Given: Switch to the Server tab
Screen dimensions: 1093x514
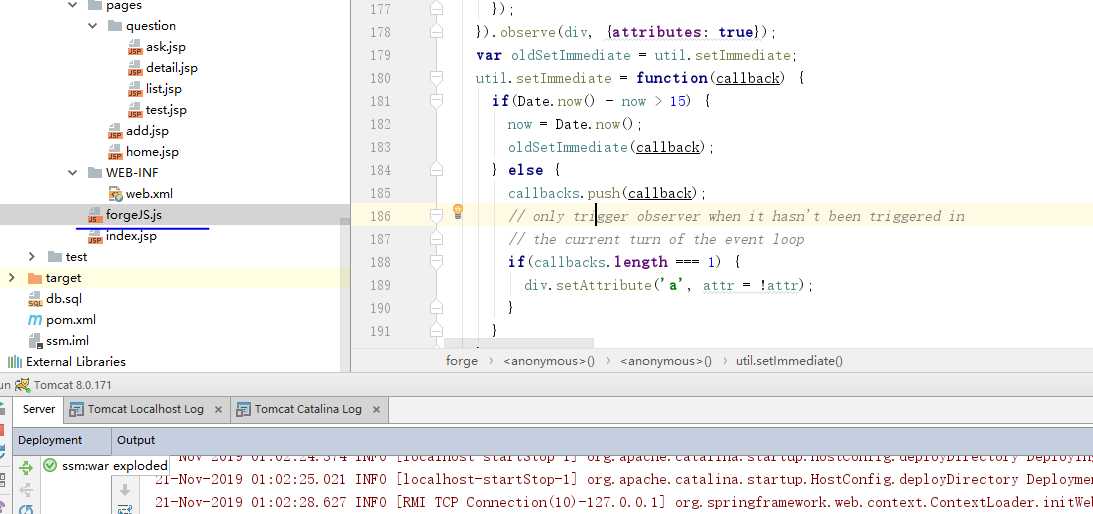Looking at the screenshot, I should (x=38, y=409).
